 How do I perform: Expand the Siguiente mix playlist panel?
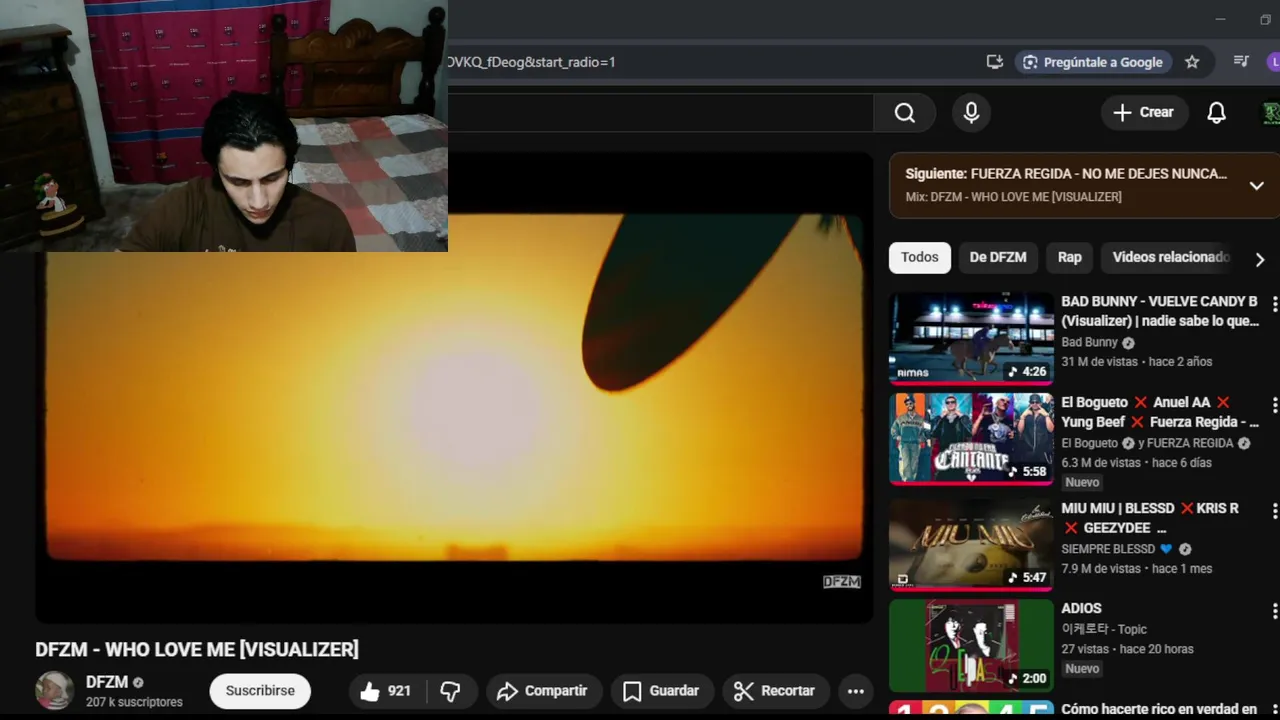click(1256, 185)
